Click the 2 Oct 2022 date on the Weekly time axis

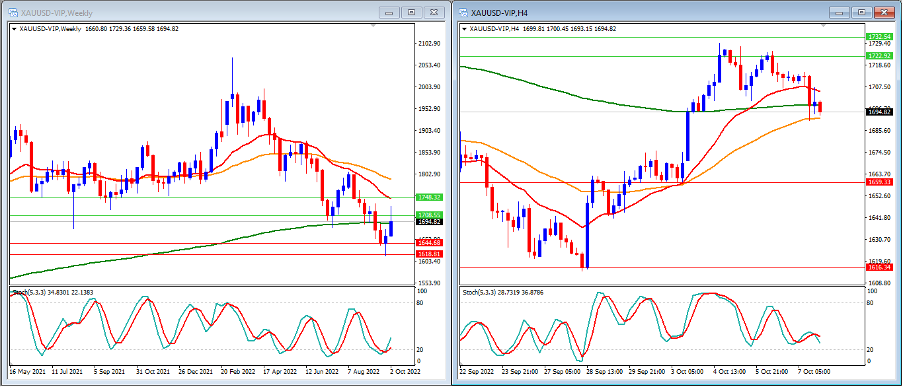coord(406,372)
